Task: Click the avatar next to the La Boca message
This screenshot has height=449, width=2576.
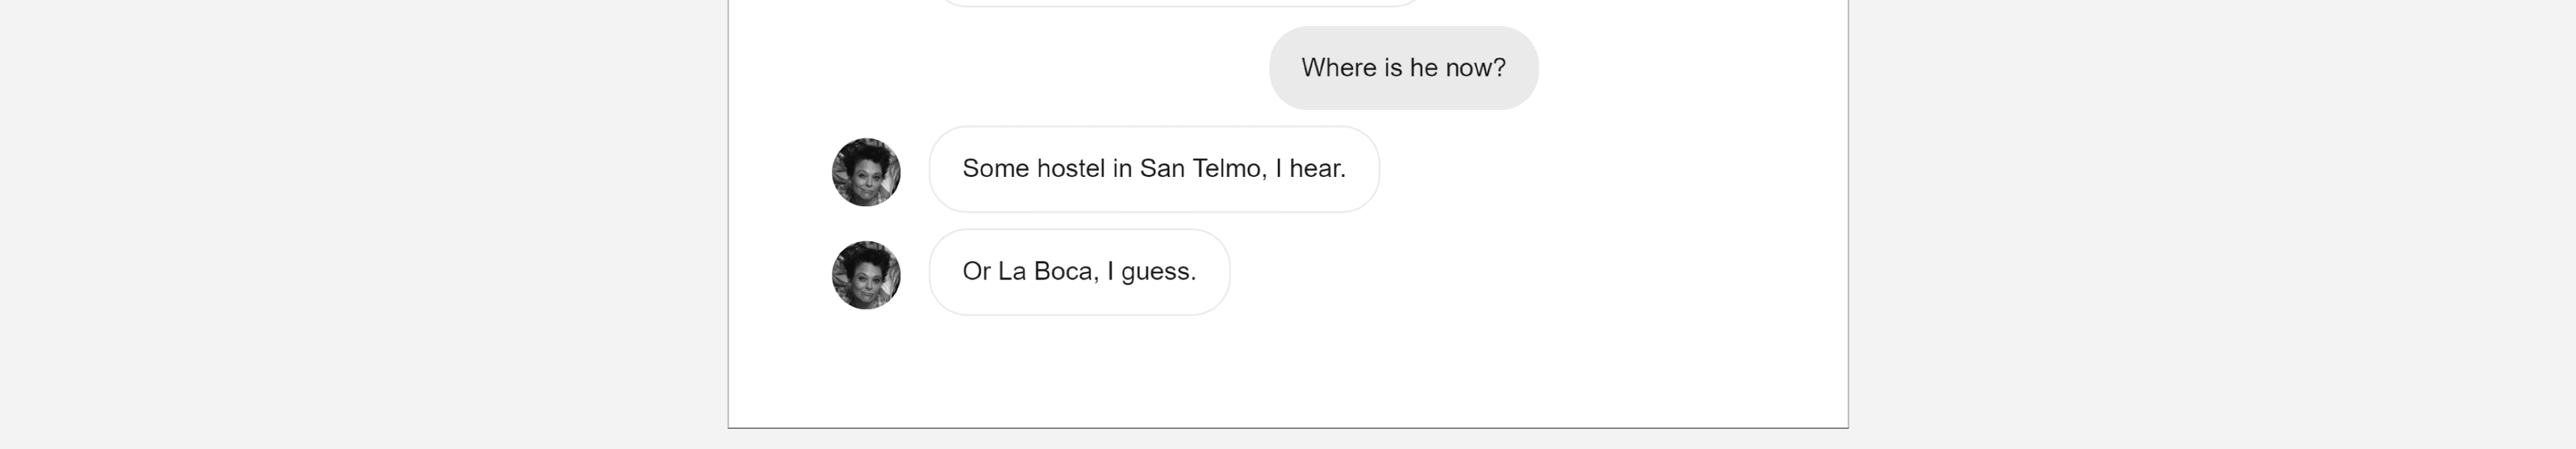Action: coord(866,275)
